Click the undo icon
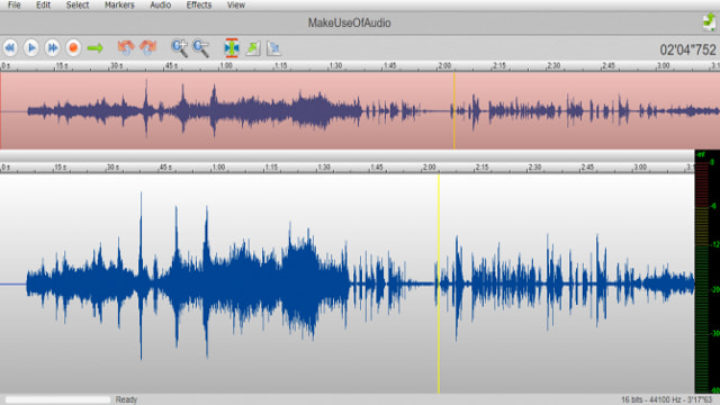The width and height of the screenshot is (720, 405). (126, 47)
